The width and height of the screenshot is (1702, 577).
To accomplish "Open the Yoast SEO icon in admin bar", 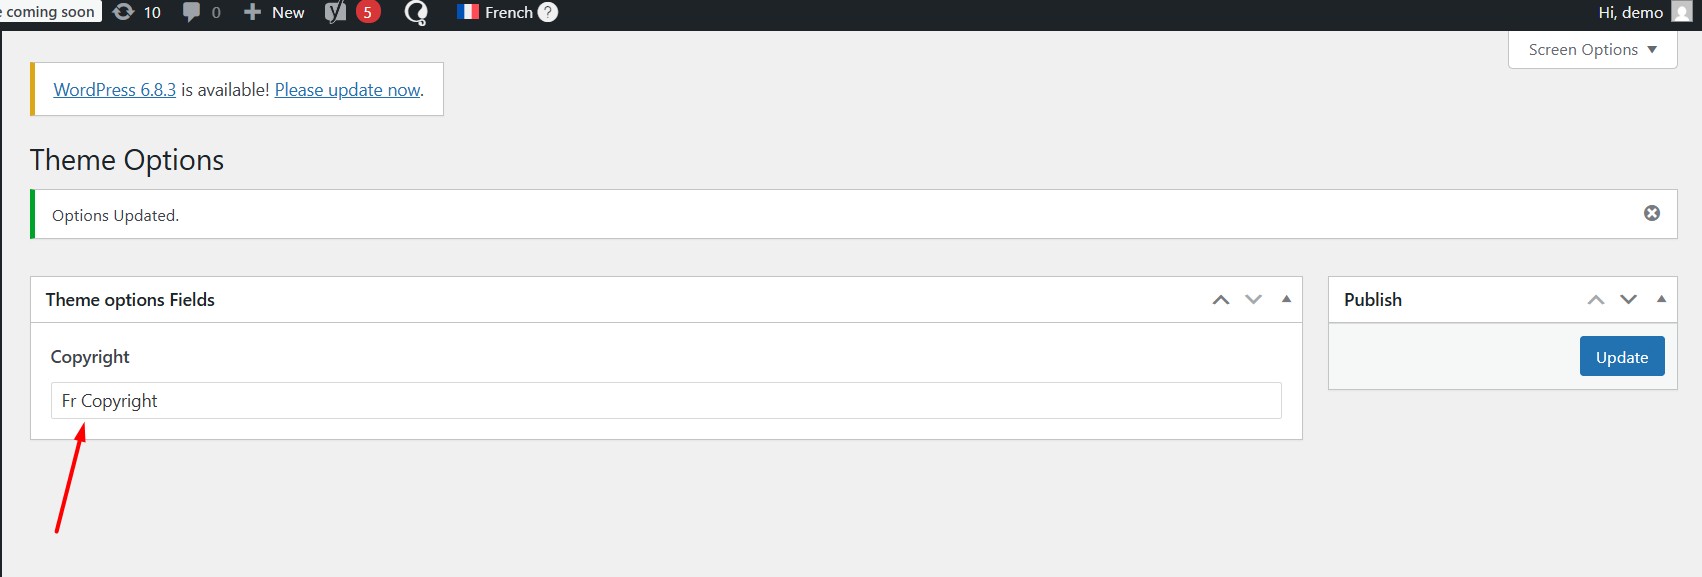I will [x=336, y=12].
